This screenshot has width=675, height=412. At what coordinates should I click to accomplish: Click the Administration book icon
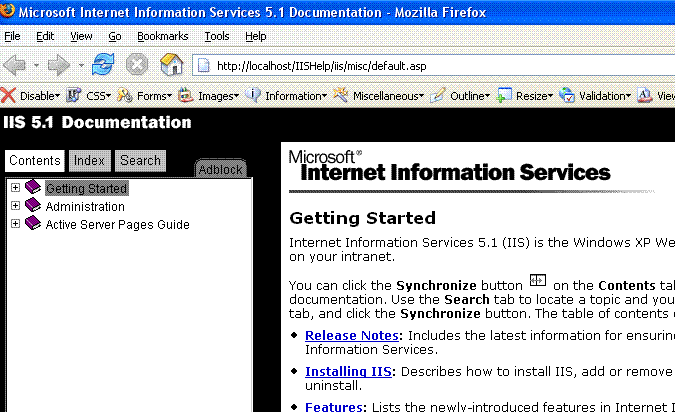pos(33,205)
